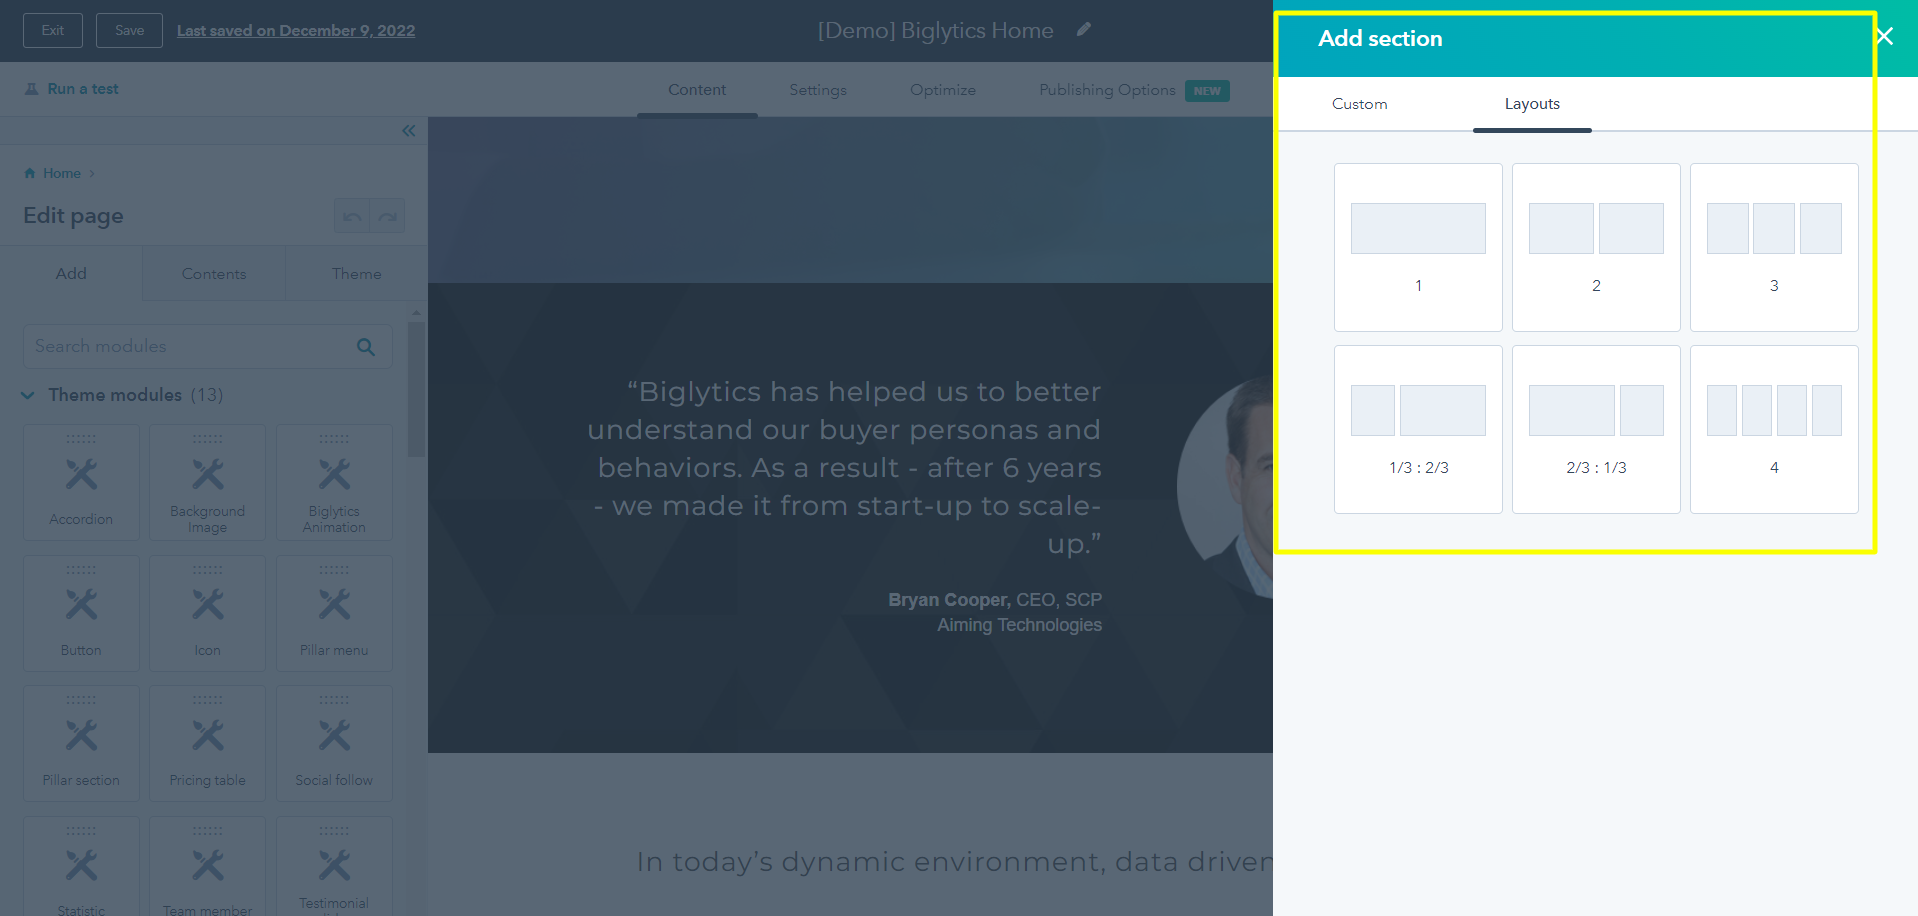1918x916 pixels.
Task: Select the Pillar section module icon
Action: click(x=81, y=735)
